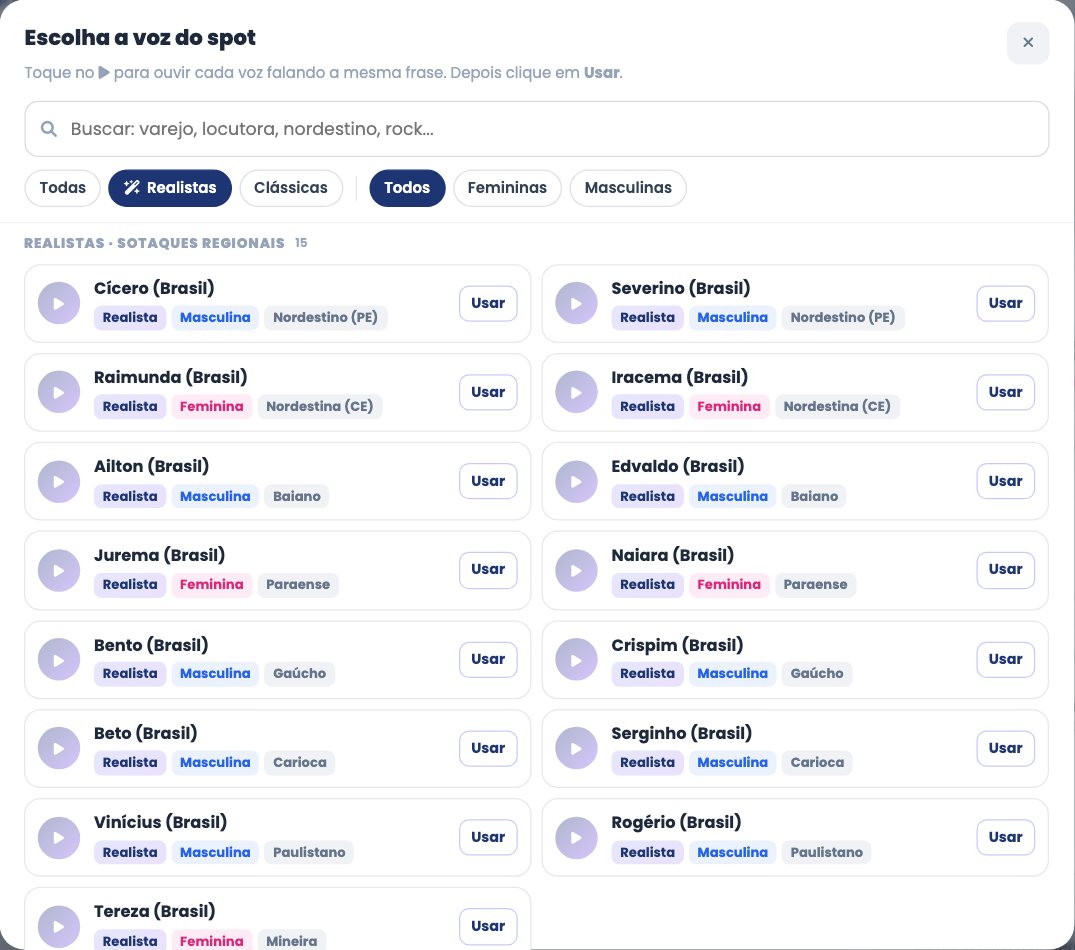This screenshot has width=1075, height=950.
Task: Use the Naiara voice
Action: (x=1005, y=570)
